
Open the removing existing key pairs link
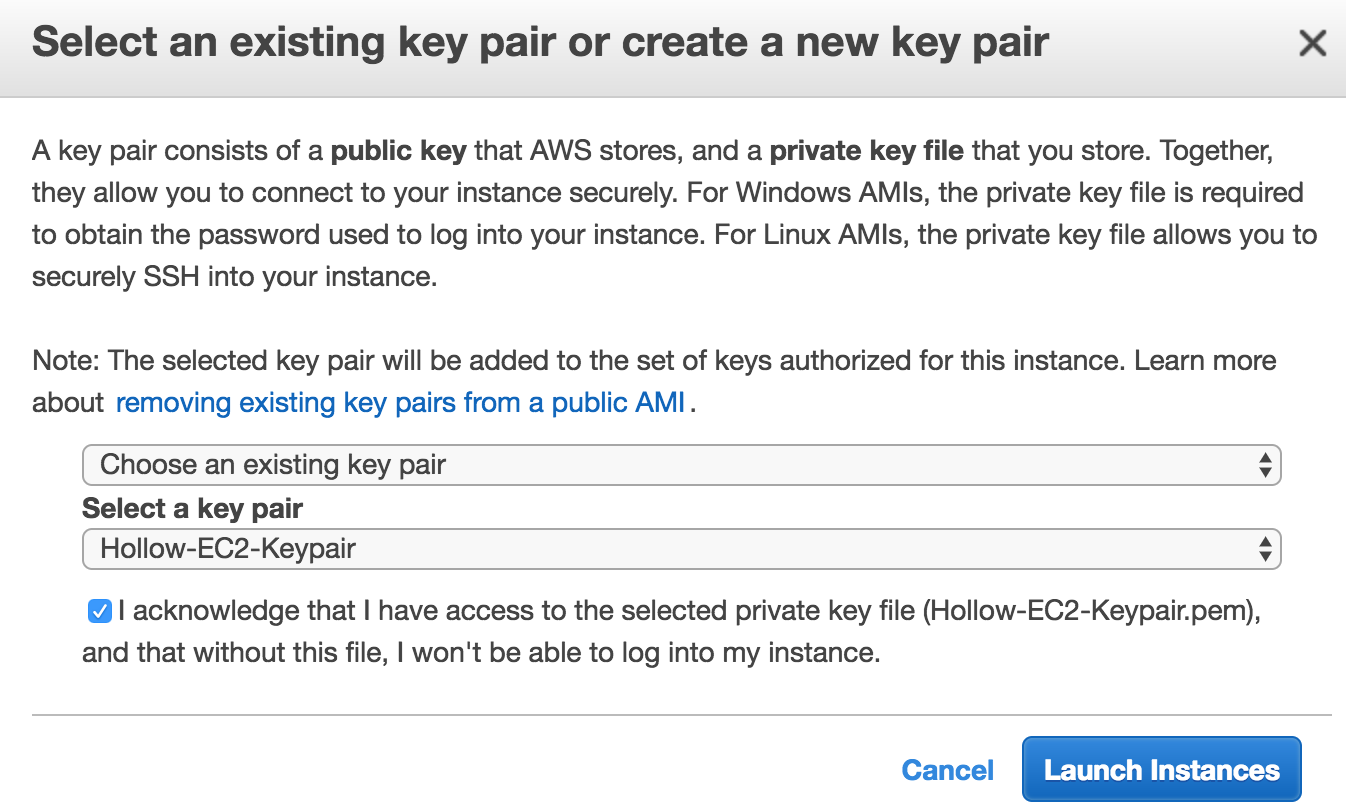400,403
